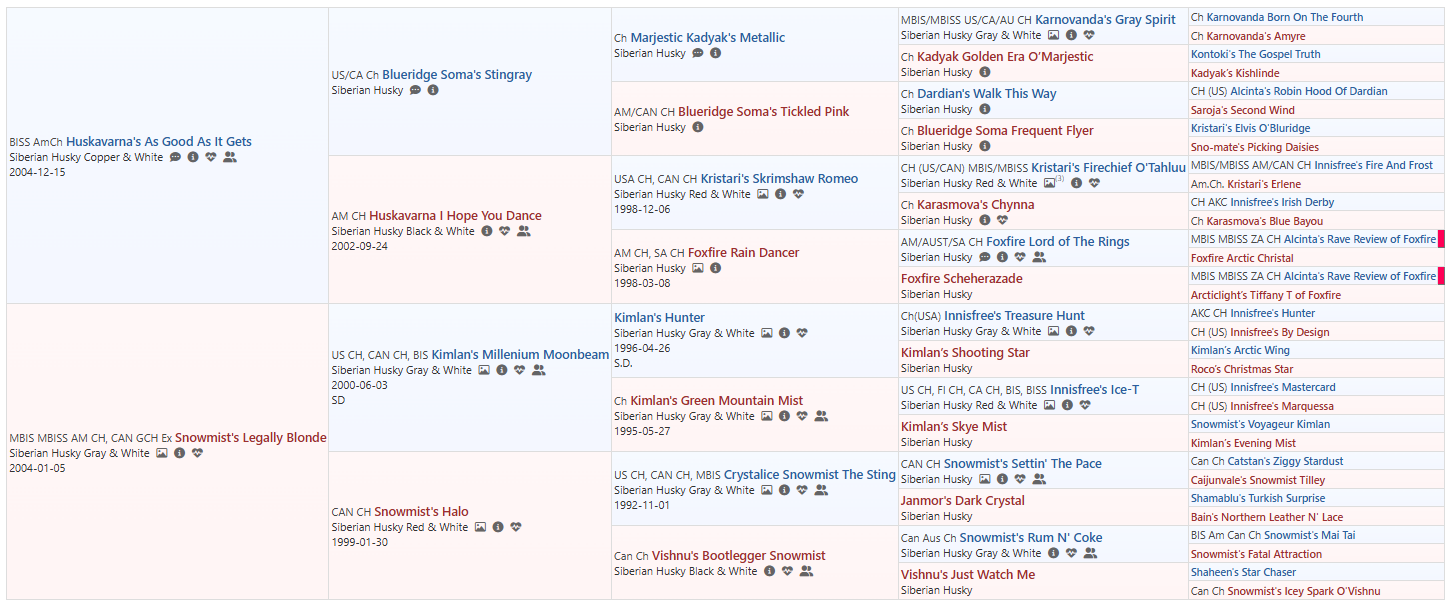The height and width of the screenshot is (614, 1447).
Task: View image icon for Foxfire Rain Dancer
Action: pyautogui.click(x=698, y=268)
